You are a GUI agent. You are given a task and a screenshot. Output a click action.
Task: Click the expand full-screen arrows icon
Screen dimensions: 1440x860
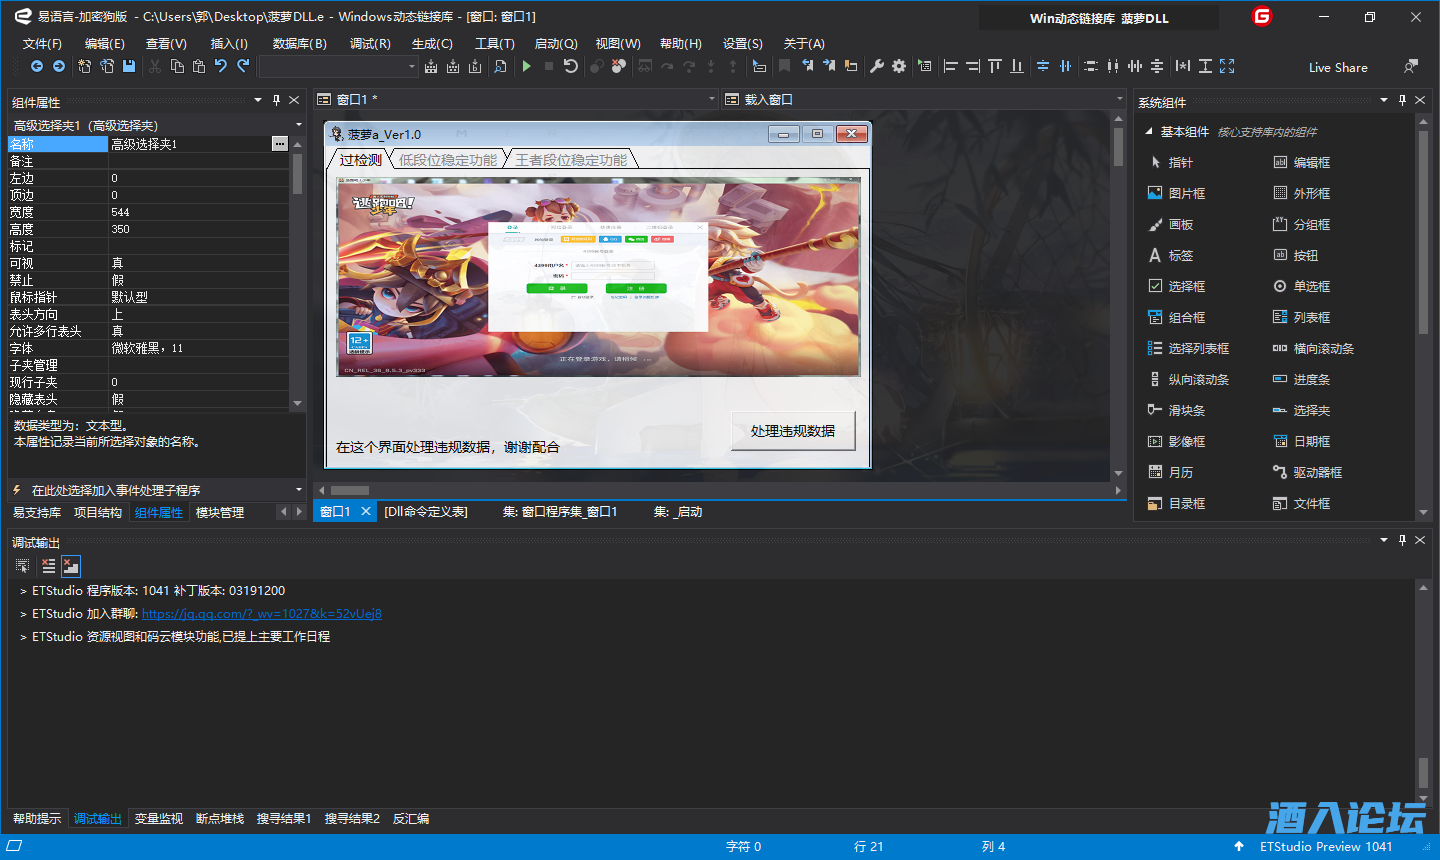[1227, 66]
